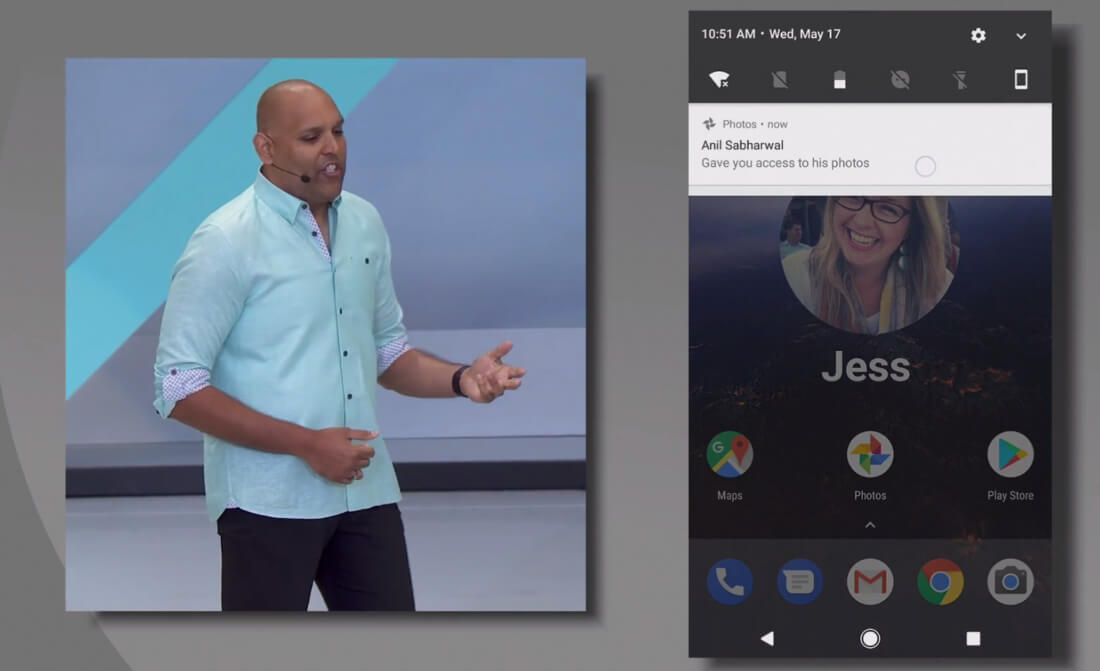
Task: Launch the Google Photos app icon
Action: tap(870, 454)
